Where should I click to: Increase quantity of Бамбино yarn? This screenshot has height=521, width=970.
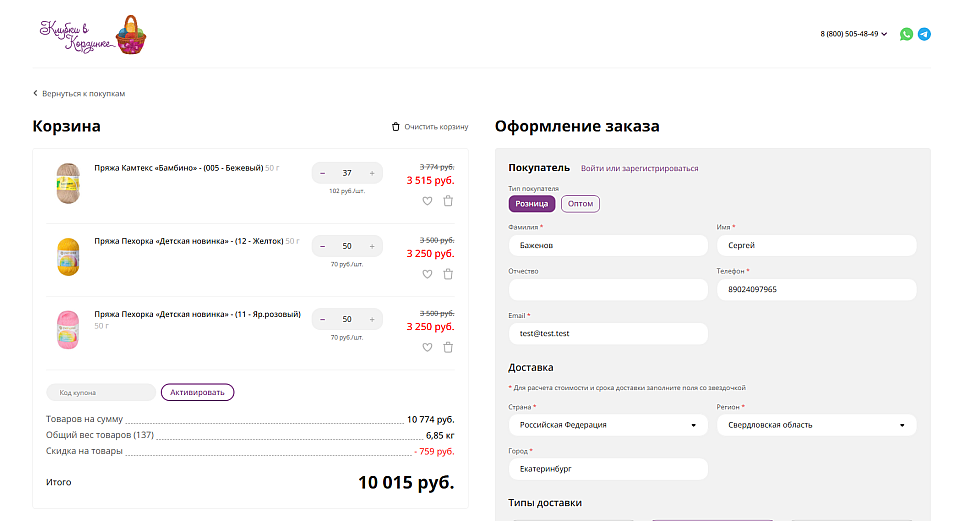pyautogui.click(x=372, y=173)
